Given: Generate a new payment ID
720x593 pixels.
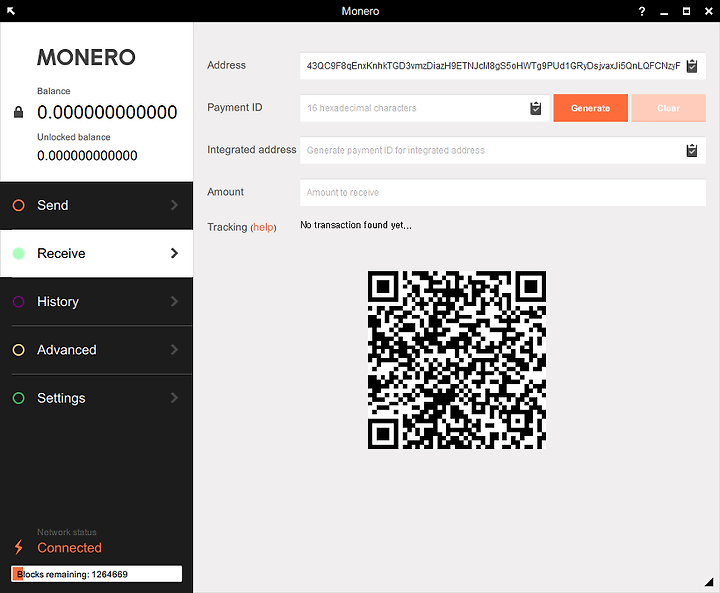Looking at the screenshot, I should click(x=591, y=108).
